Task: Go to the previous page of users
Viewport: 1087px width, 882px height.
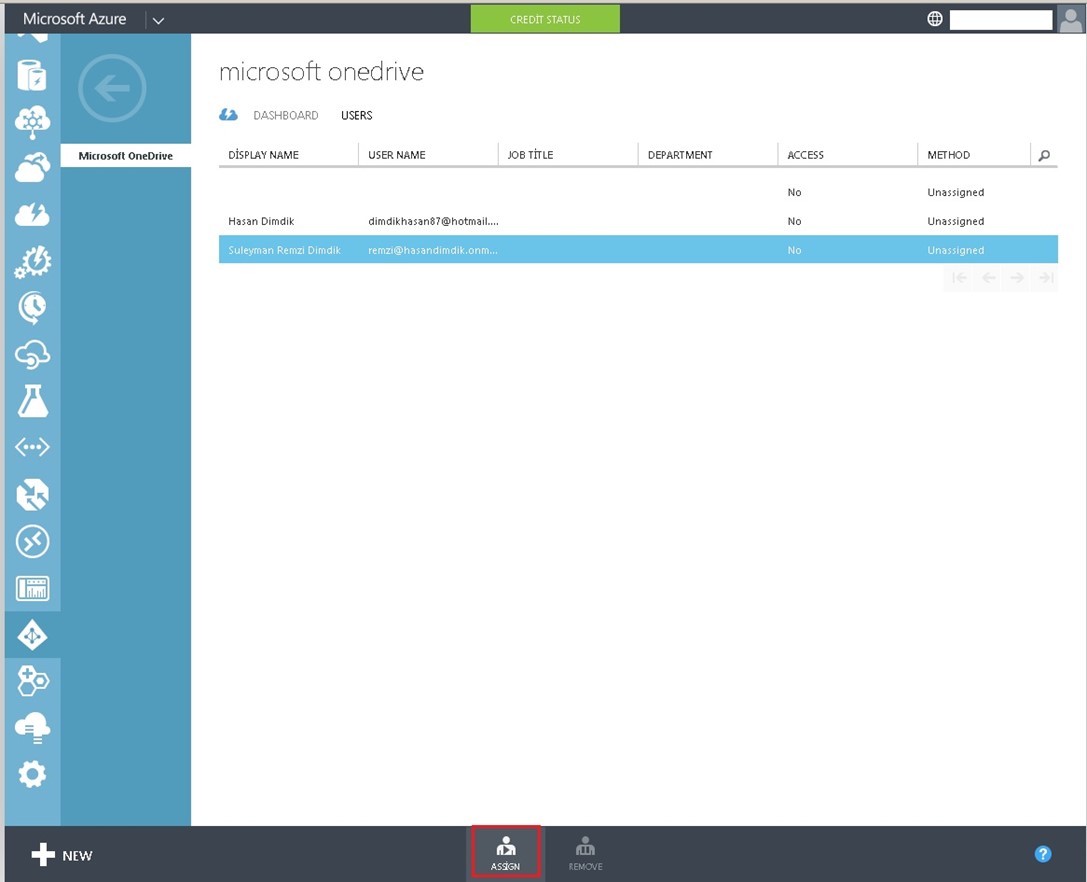Action: point(989,278)
